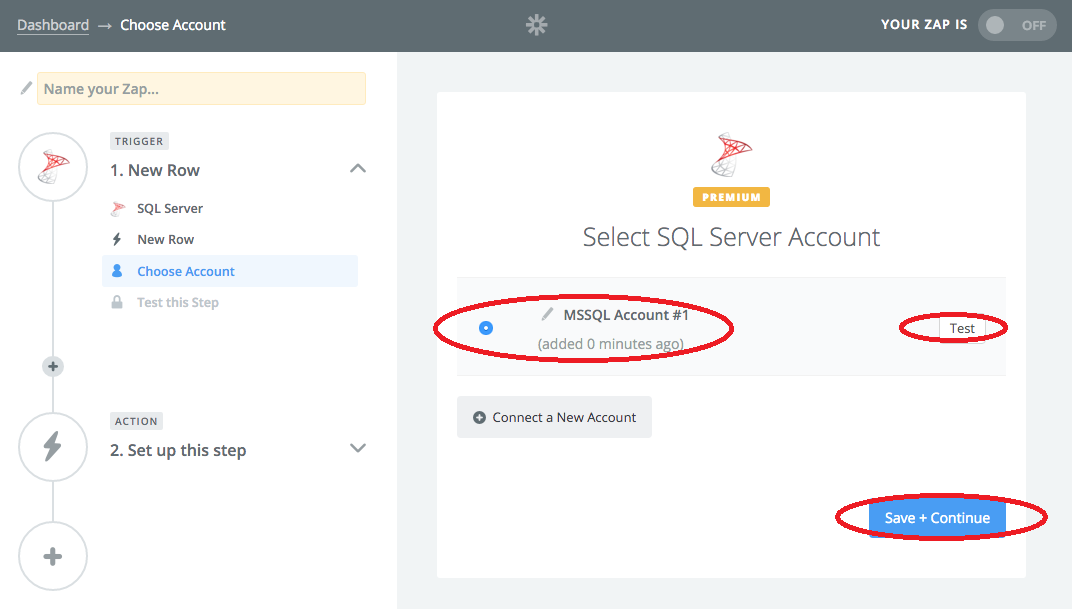Viewport: 1072px width, 609px height.
Task: Open the SQL Server app menu item
Action: (169, 208)
